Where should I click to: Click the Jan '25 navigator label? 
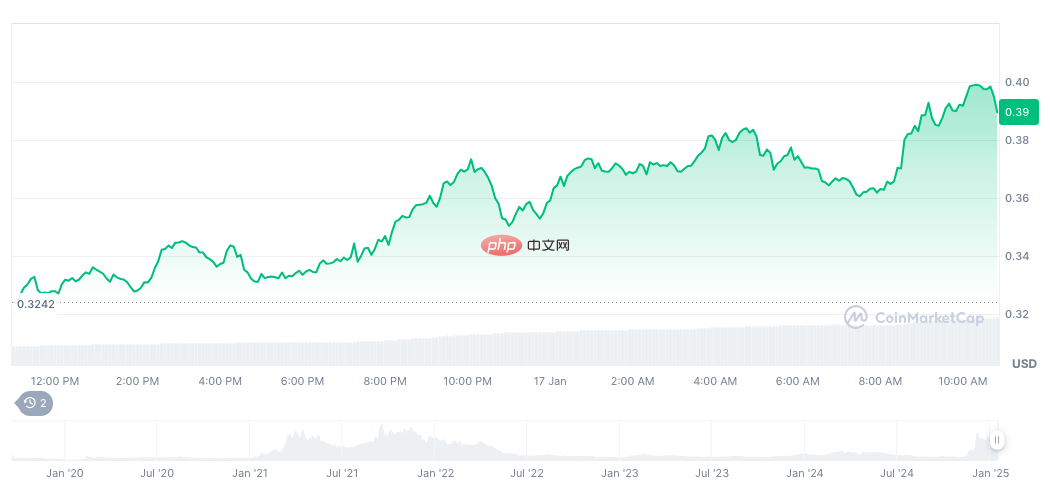point(989,471)
